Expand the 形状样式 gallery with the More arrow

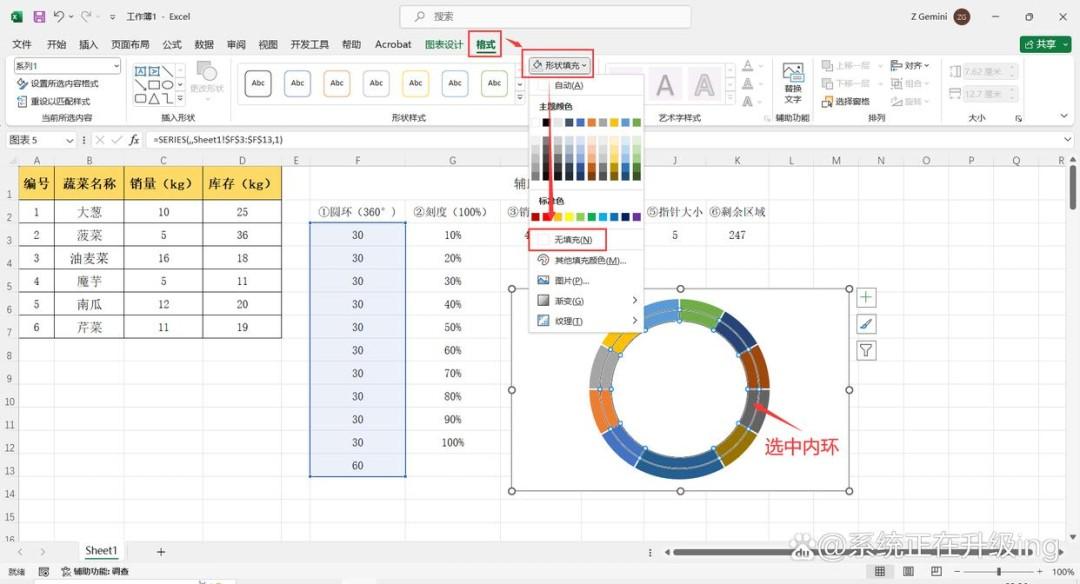pyautogui.click(x=520, y=97)
